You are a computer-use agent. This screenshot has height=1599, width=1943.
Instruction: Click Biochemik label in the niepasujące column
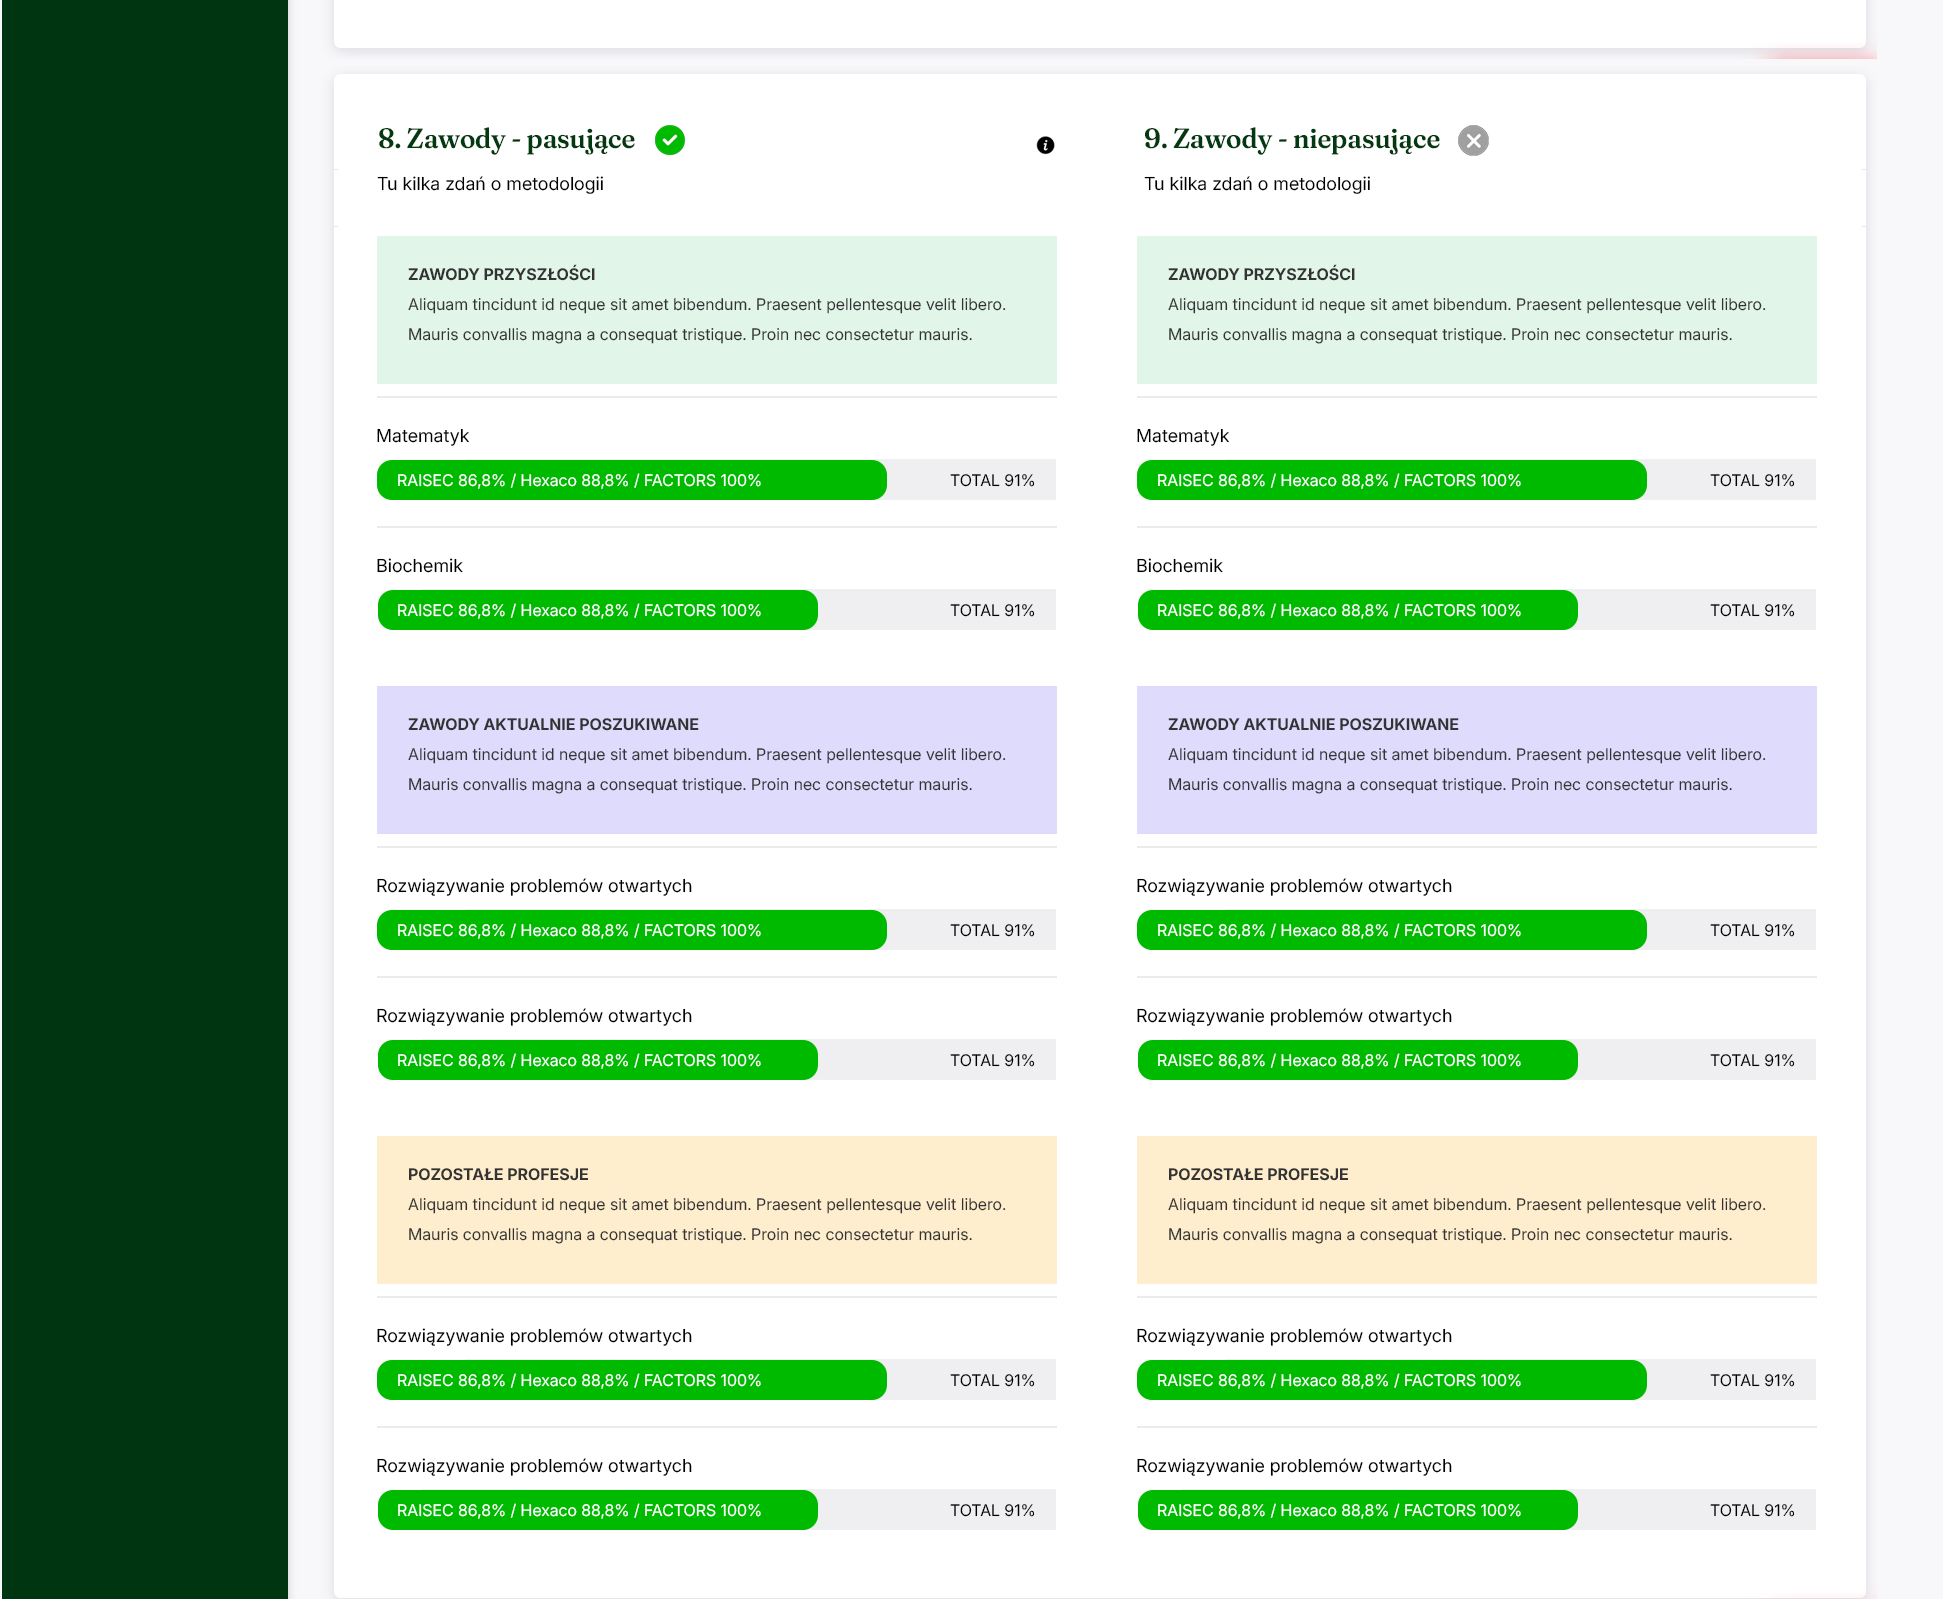[1179, 566]
